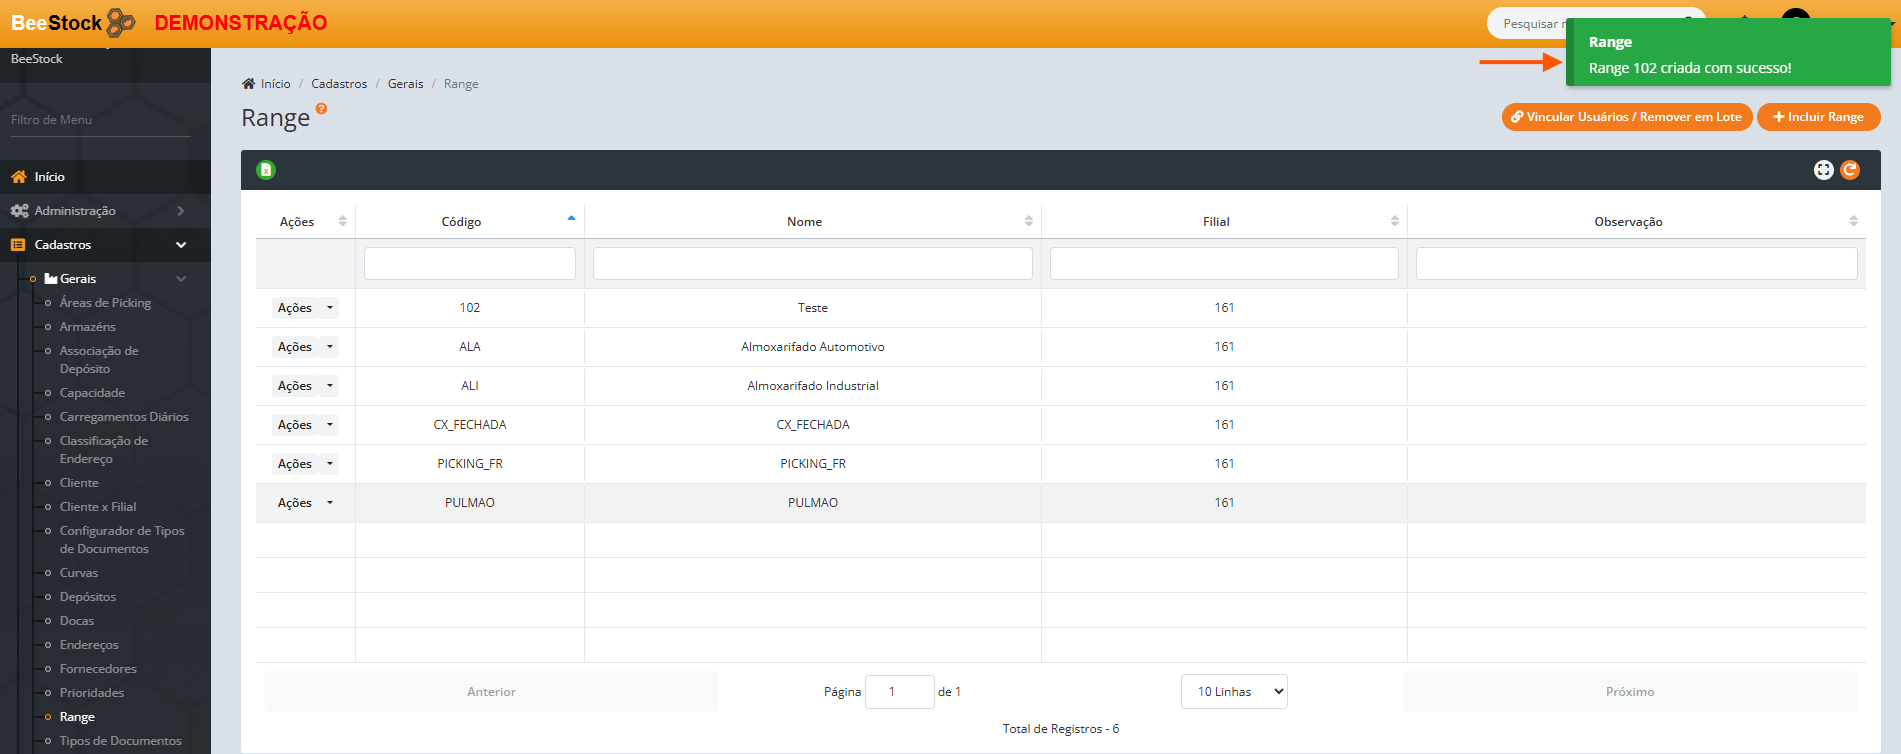The image size is (1901, 754).
Task: Click the orange refresh icon in table header
Action: (x=1850, y=170)
